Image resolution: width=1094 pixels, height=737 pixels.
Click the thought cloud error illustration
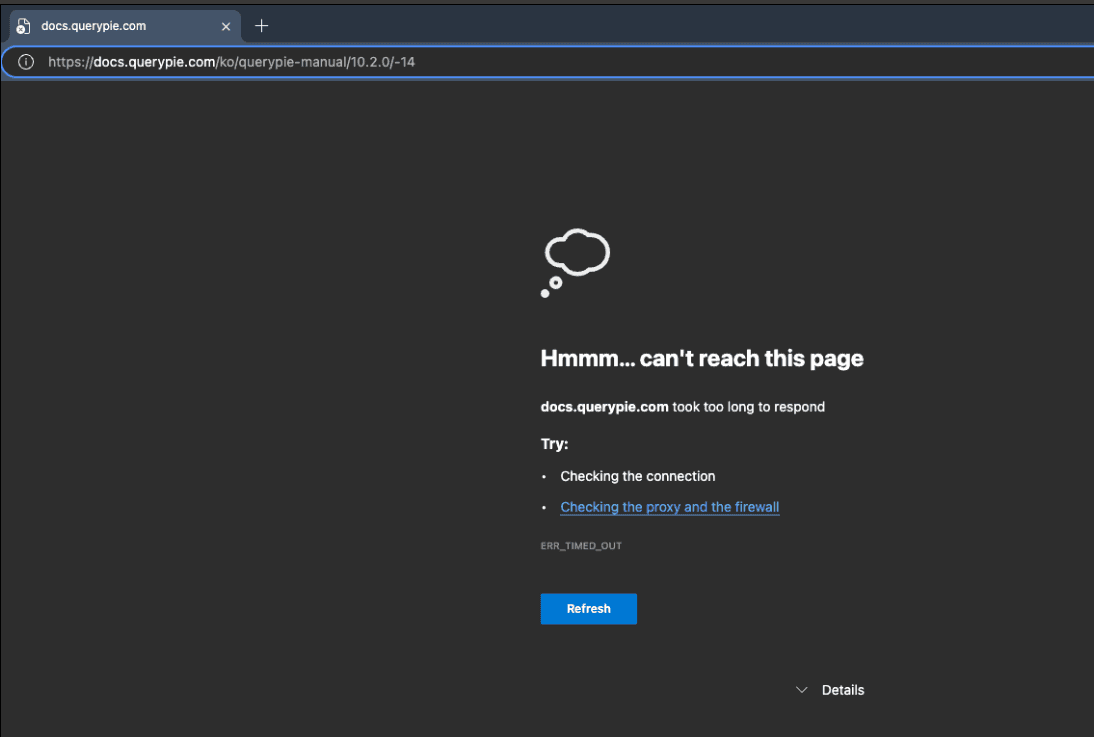(x=576, y=254)
